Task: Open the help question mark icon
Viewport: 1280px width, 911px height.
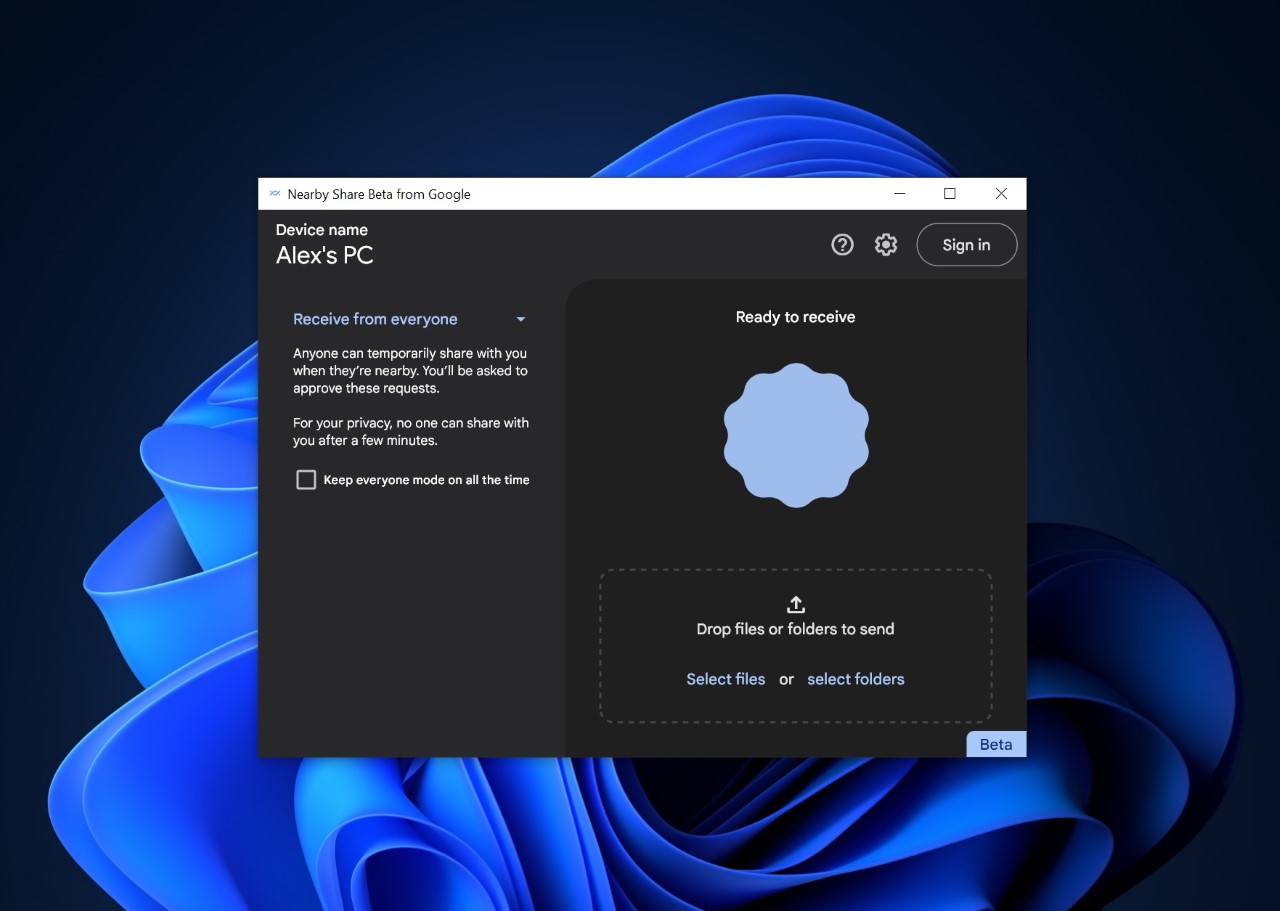Action: coord(842,245)
